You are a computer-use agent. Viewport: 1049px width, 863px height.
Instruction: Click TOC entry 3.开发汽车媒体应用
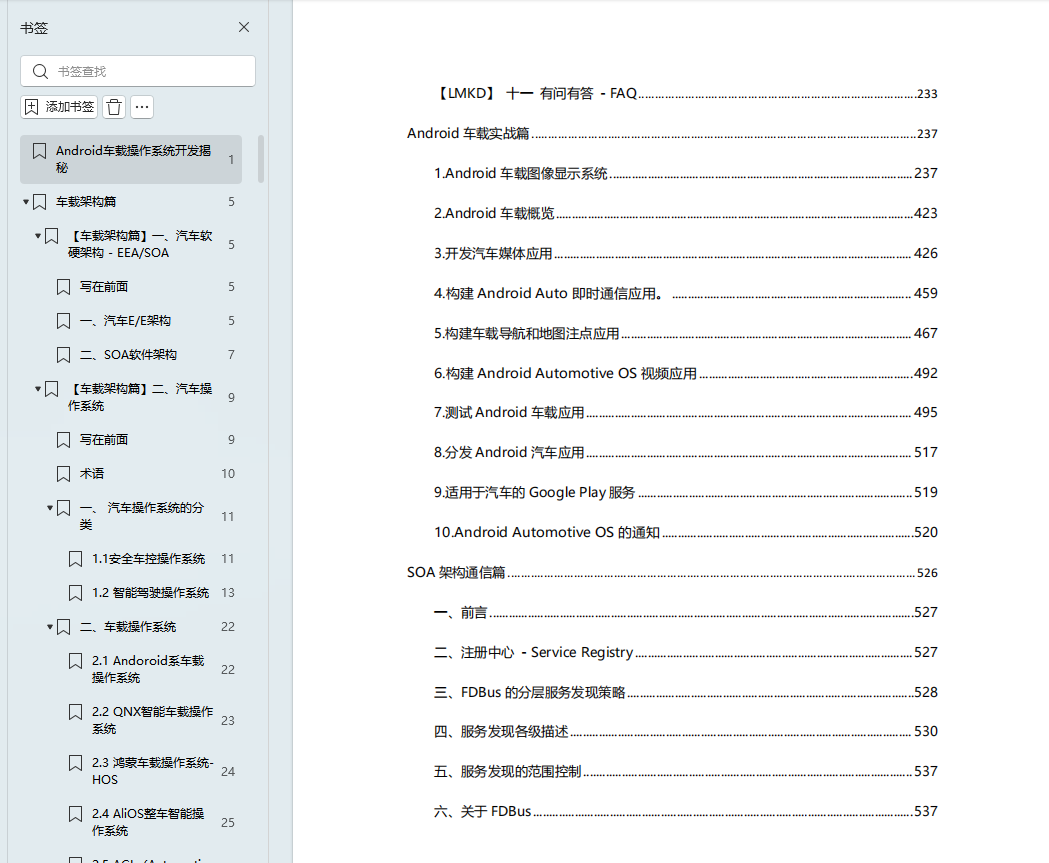point(686,254)
